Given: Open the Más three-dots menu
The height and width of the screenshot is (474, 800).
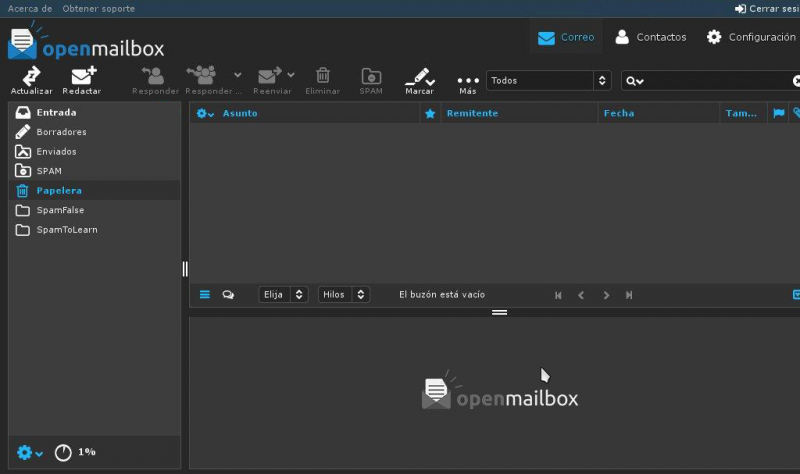Looking at the screenshot, I should click(x=468, y=84).
